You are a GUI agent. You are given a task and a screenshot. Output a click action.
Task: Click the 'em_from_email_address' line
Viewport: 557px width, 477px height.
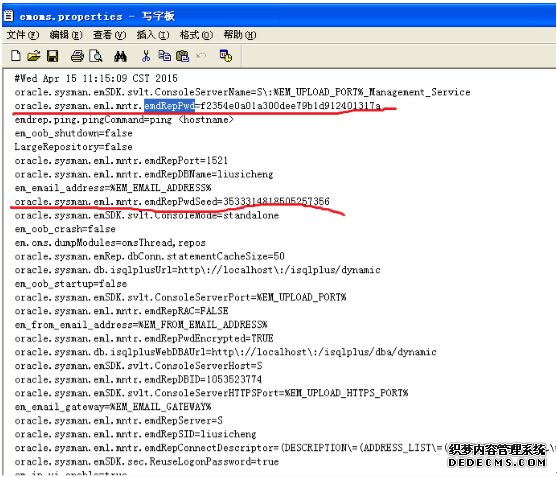point(141,325)
